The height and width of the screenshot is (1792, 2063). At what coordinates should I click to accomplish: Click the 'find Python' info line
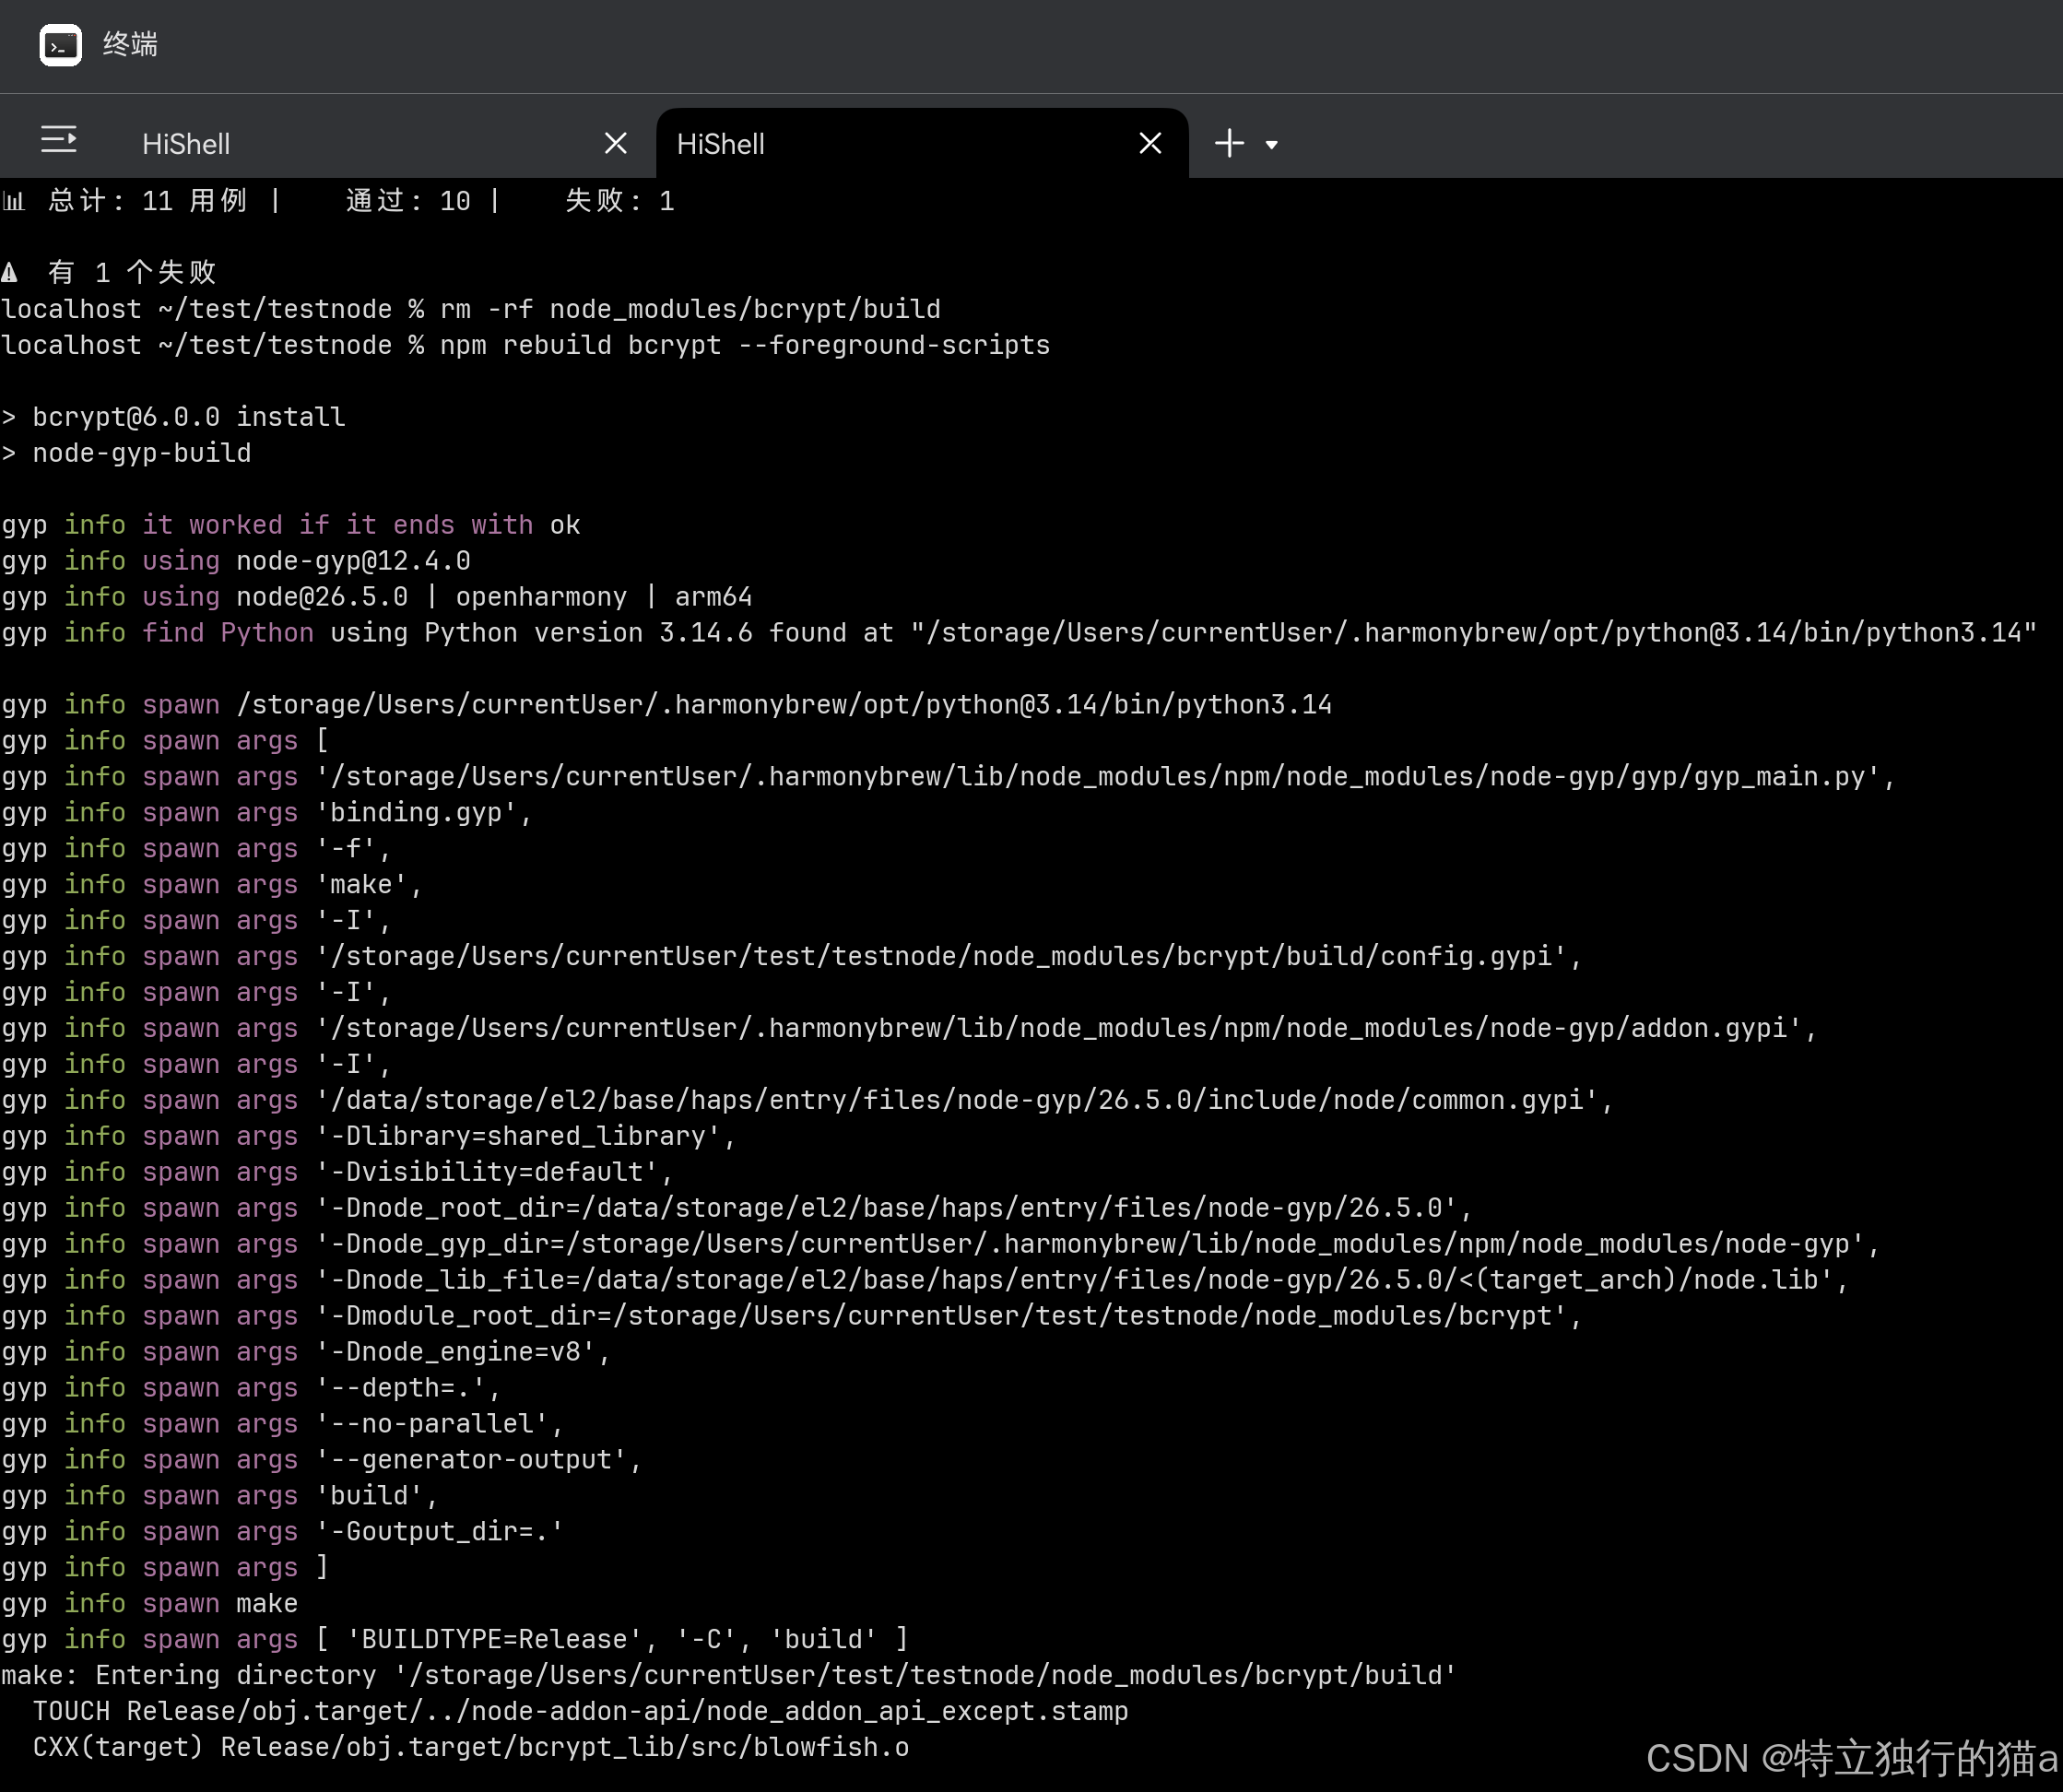pyautogui.click(x=1019, y=633)
